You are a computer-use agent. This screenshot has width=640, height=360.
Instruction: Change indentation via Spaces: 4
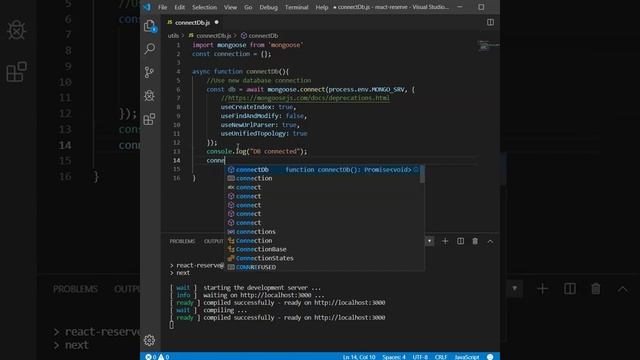click(x=394, y=357)
